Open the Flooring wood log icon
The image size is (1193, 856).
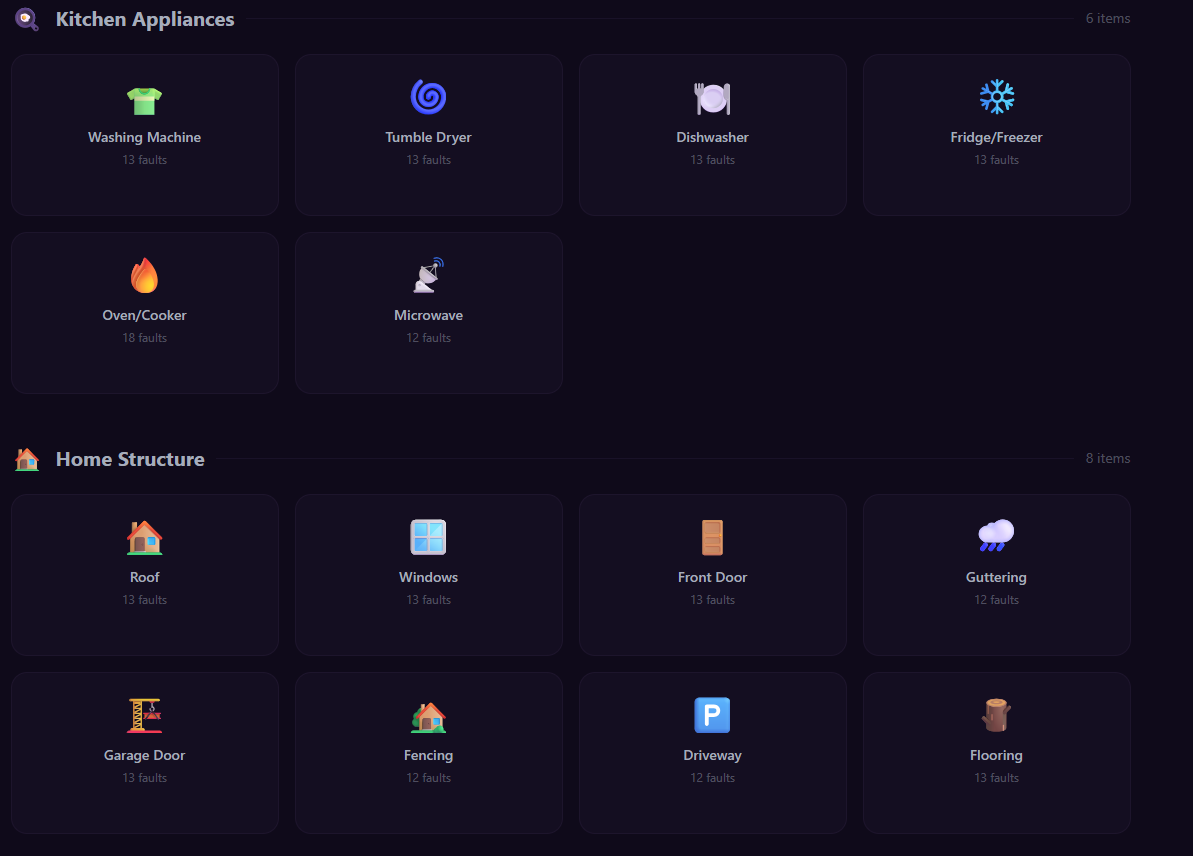pos(996,715)
